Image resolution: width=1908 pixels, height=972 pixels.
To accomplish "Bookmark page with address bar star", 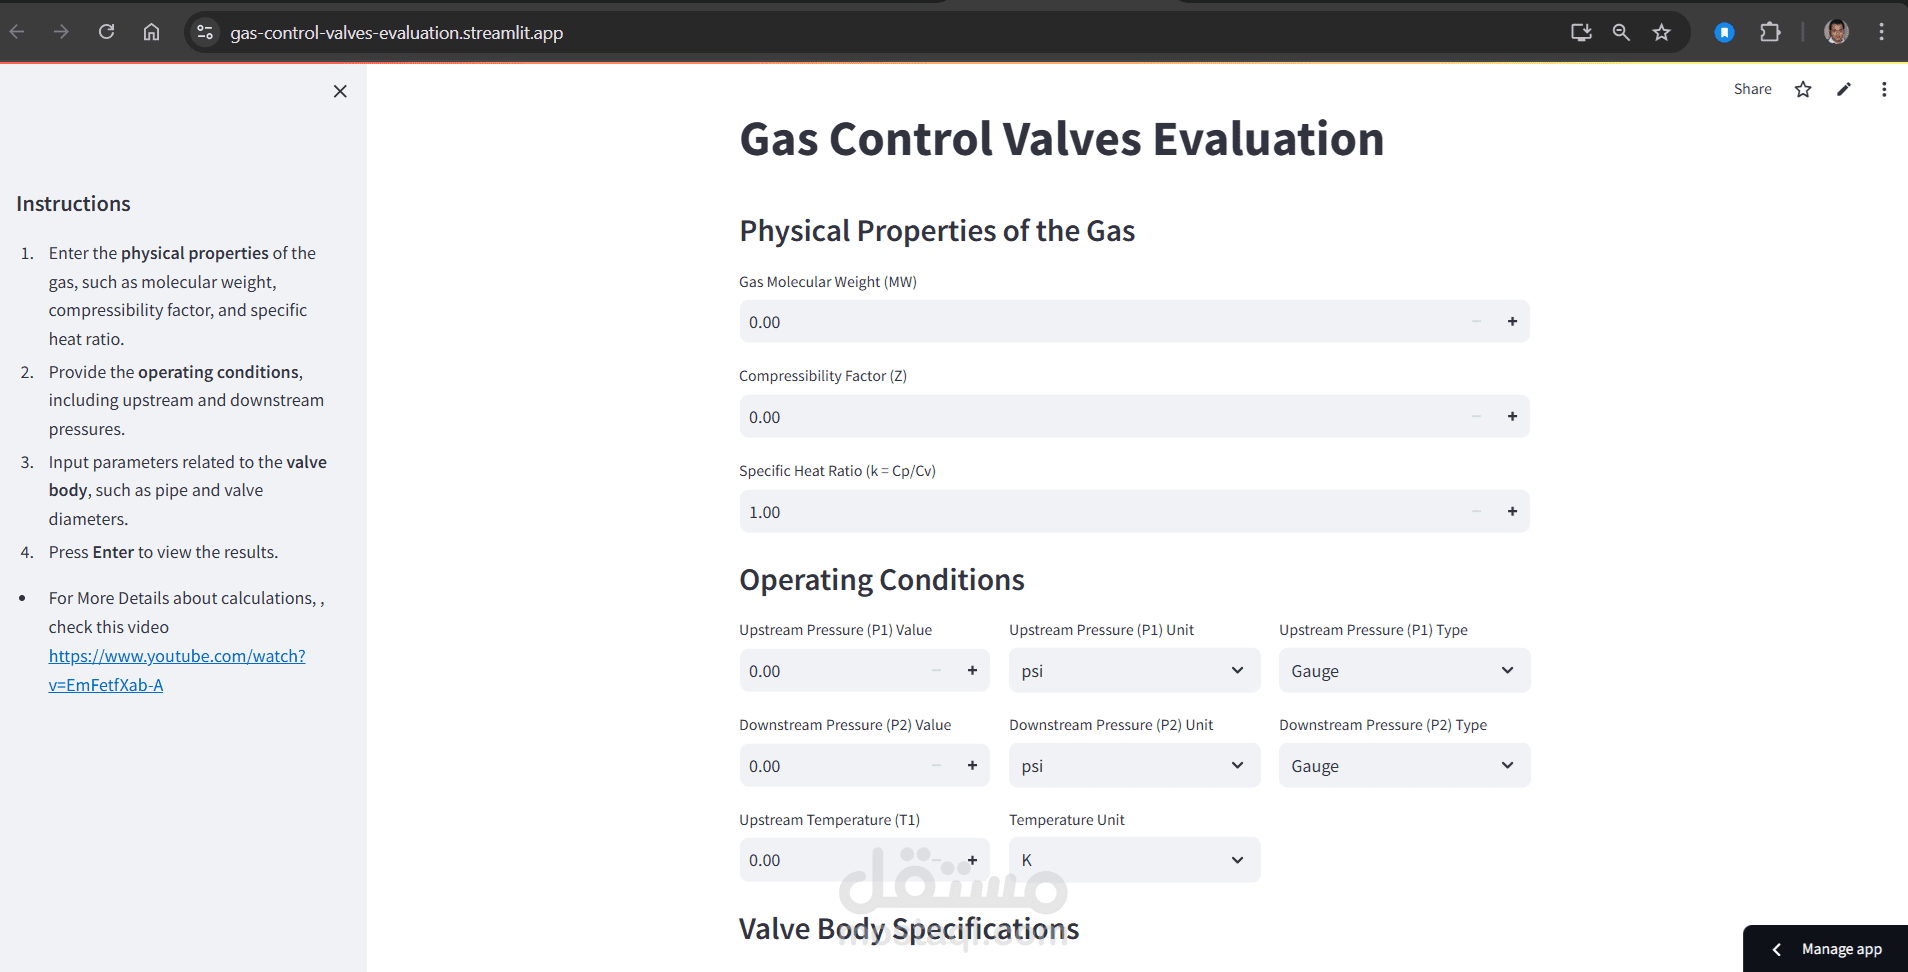I will click(1661, 32).
